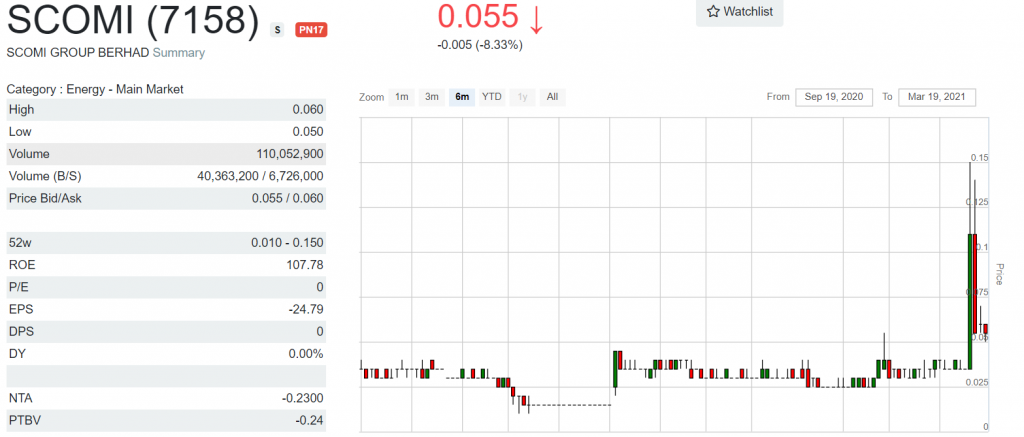Open the Summary link
Image resolution: width=1024 pixels, height=437 pixels.
click(x=178, y=53)
